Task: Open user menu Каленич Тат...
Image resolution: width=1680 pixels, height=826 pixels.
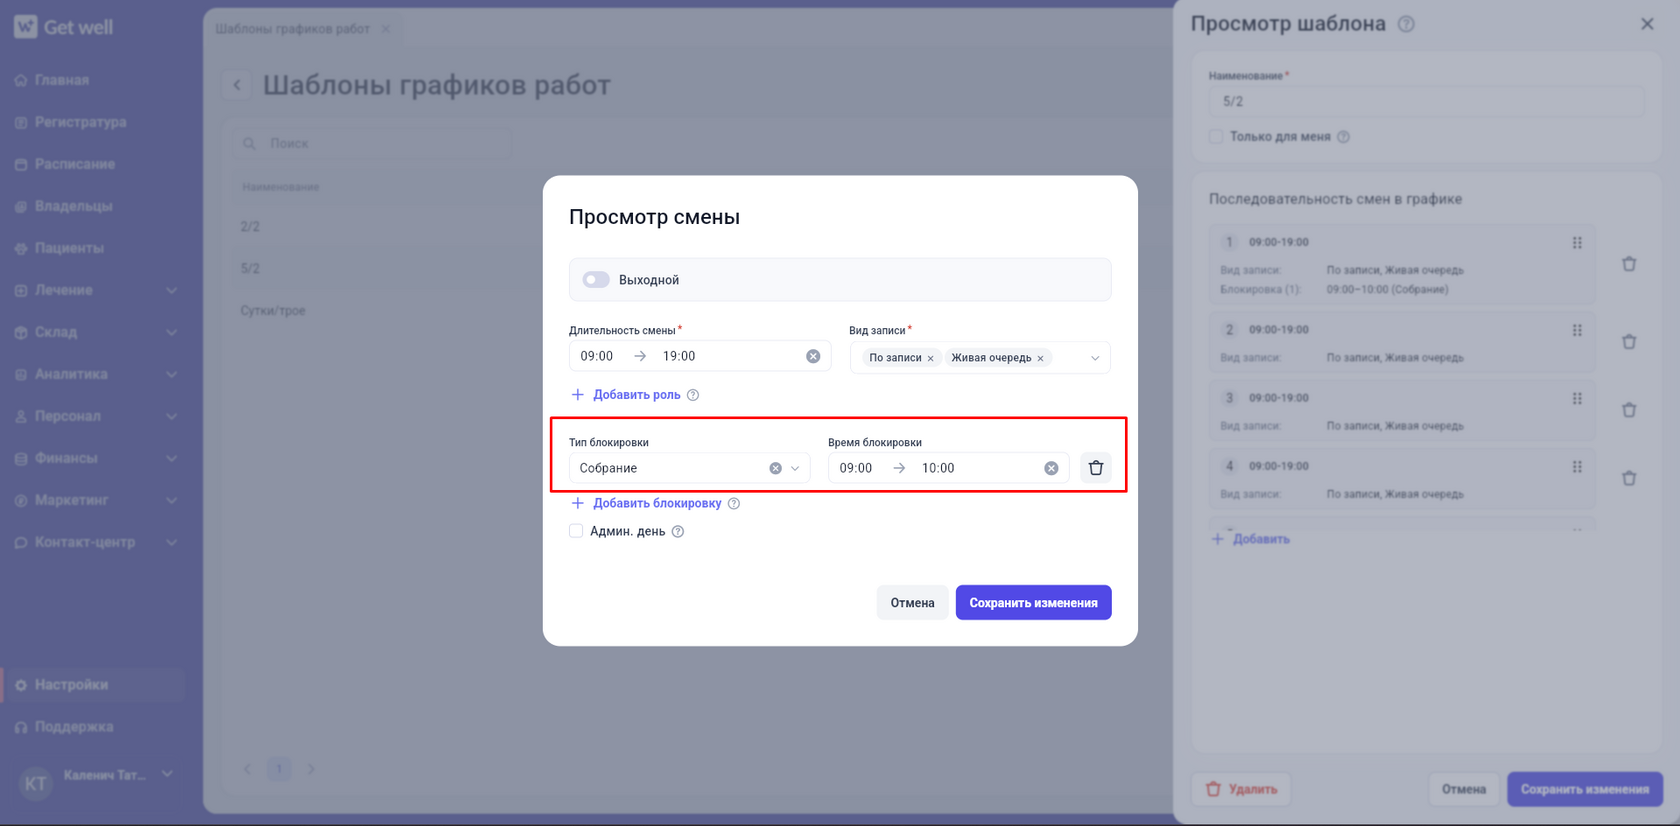Action: click(96, 780)
